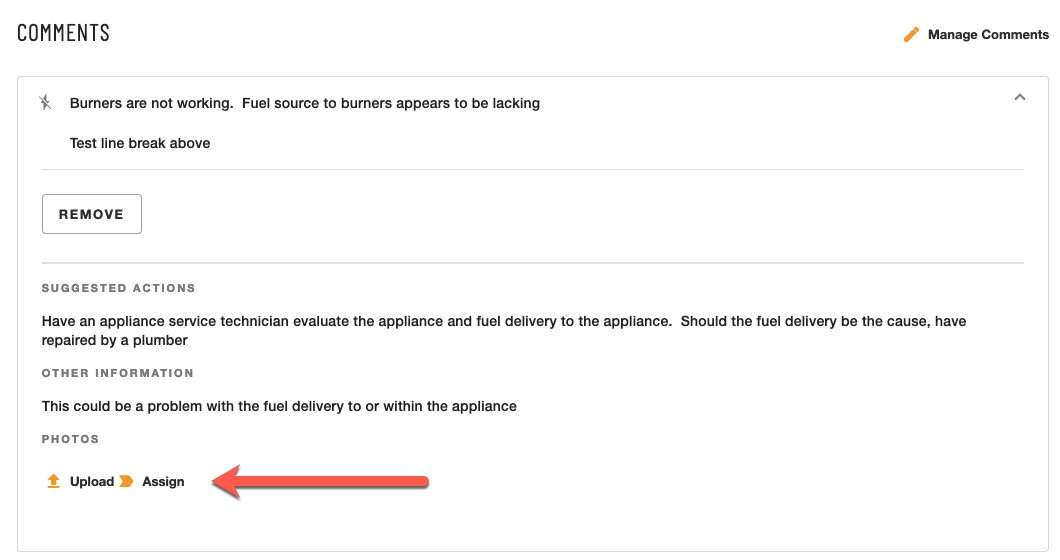Open the Manage Comments link
This screenshot has height=560, width=1060.
[988, 35]
